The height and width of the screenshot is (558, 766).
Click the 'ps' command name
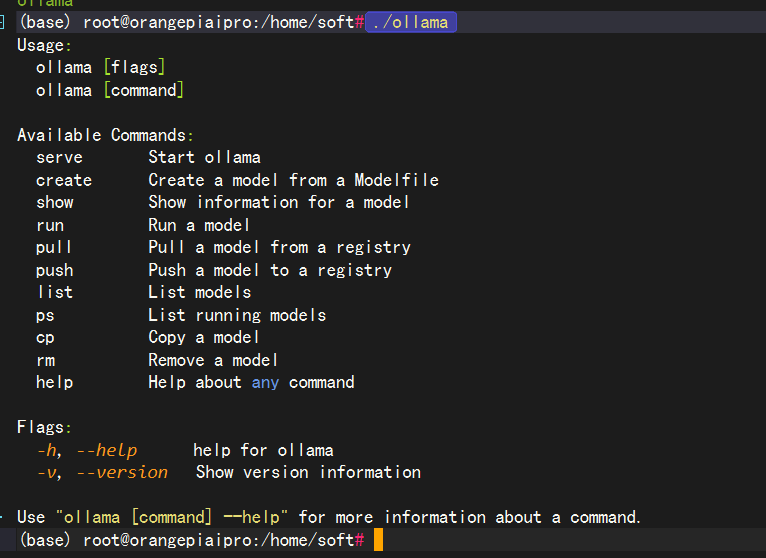(x=45, y=316)
